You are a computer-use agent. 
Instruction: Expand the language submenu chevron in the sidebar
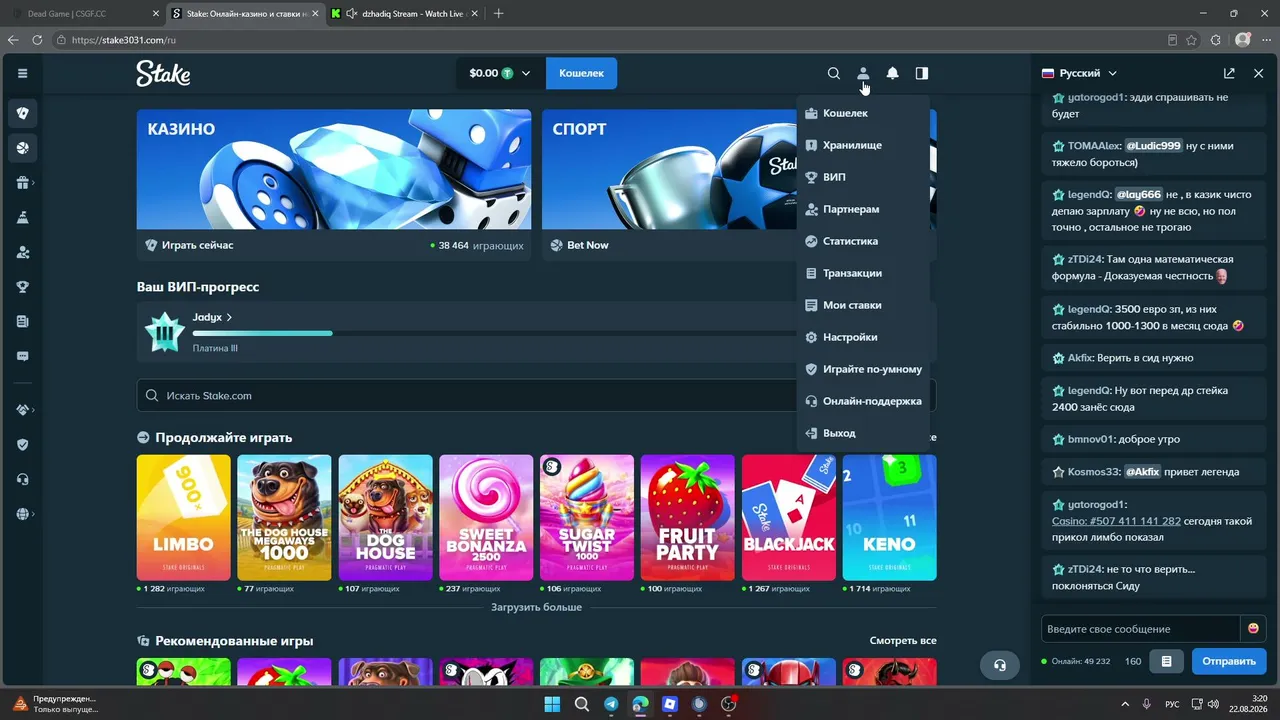[33, 514]
